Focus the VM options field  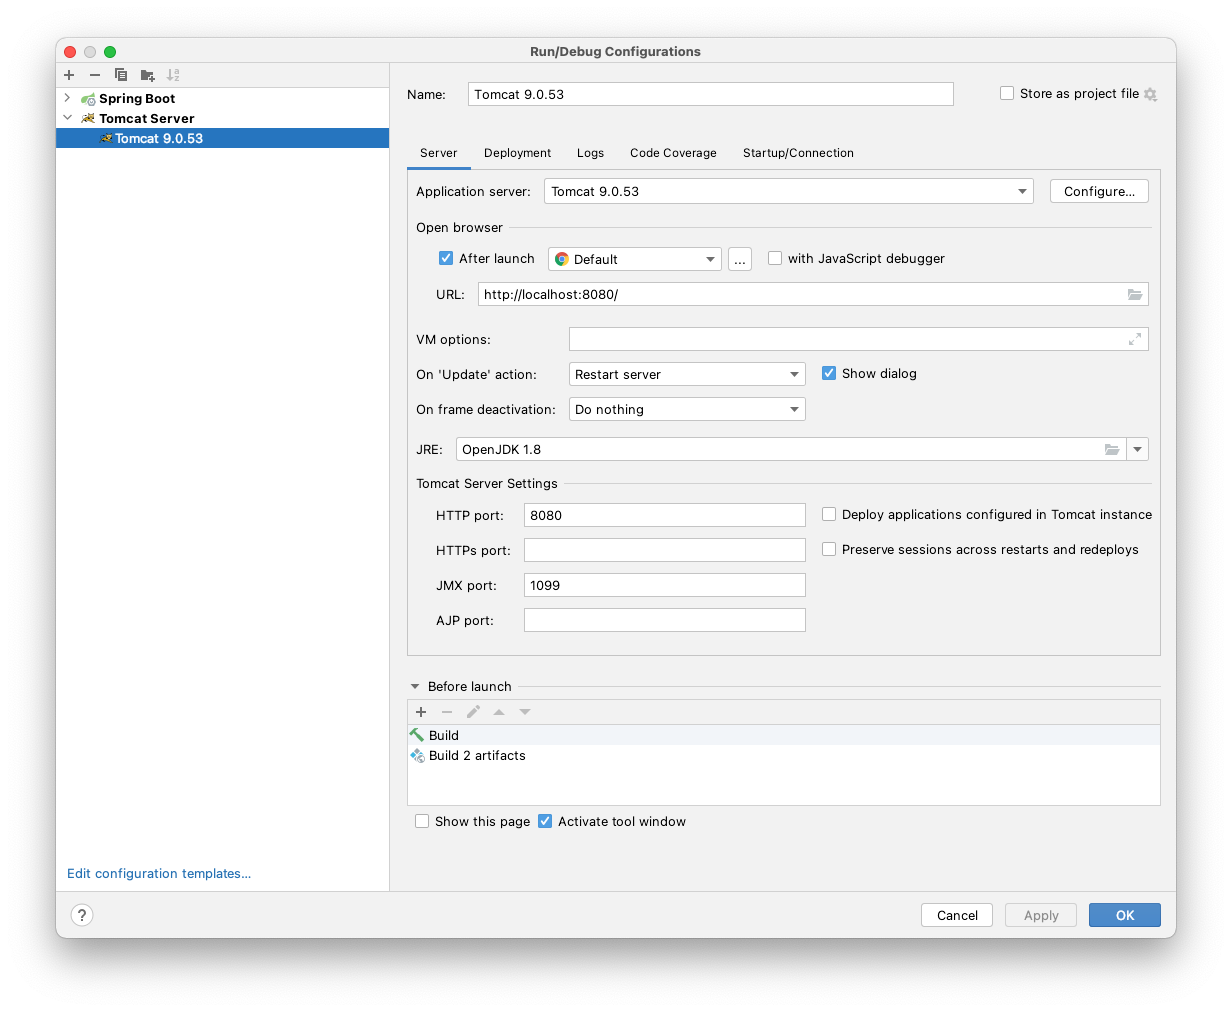click(x=859, y=339)
